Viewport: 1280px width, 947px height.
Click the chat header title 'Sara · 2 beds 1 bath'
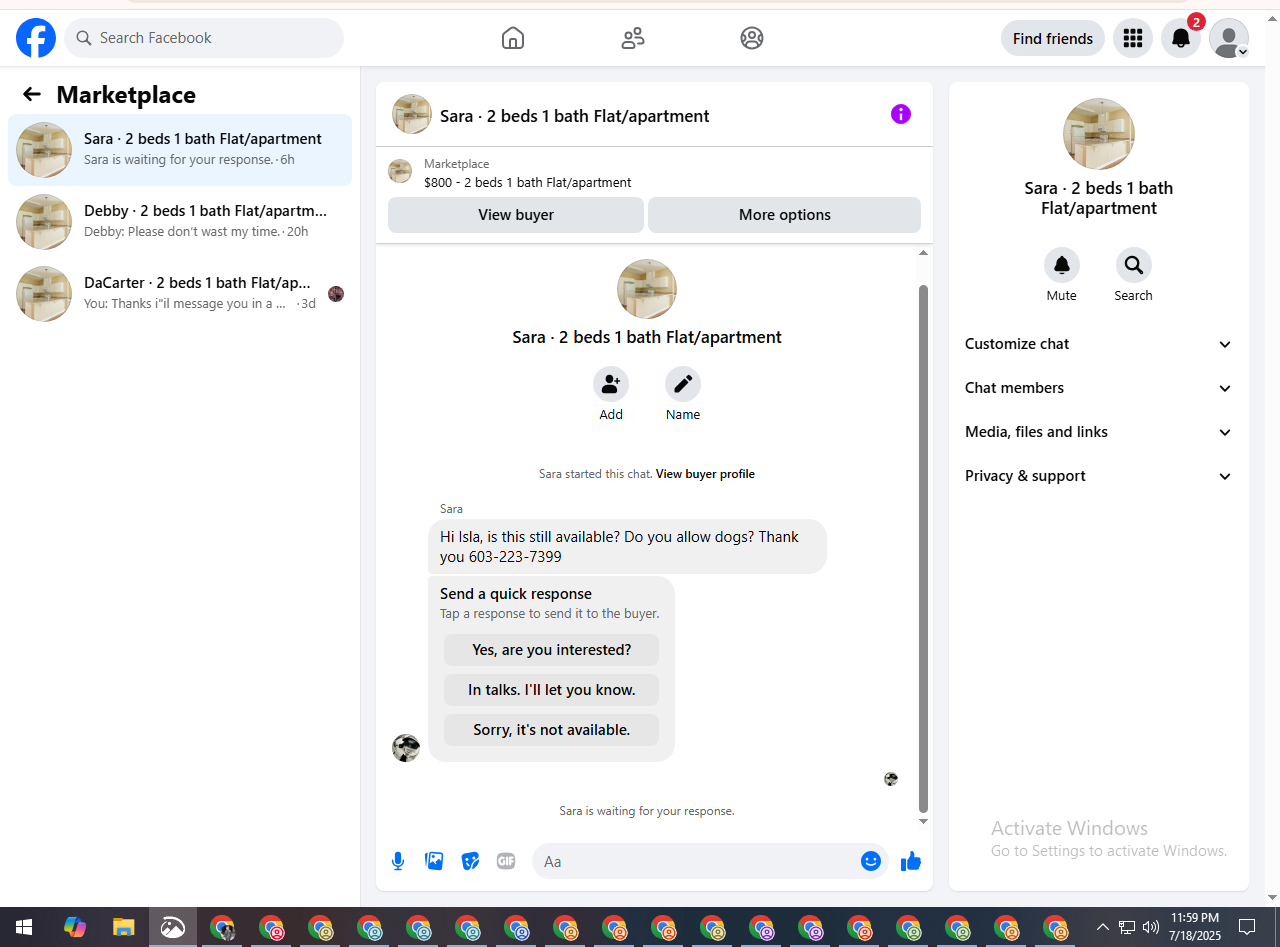click(x=575, y=116)
